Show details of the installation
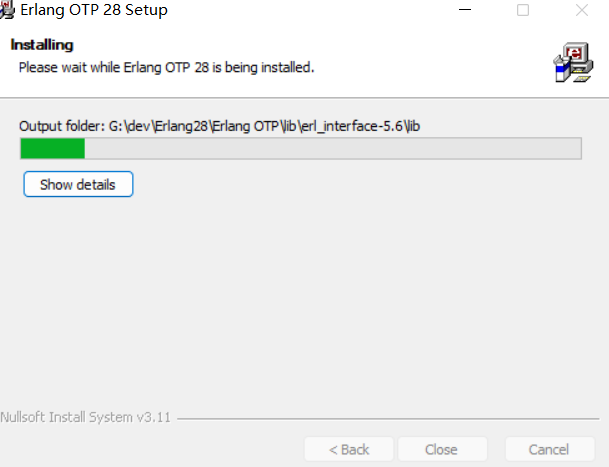The height and width of the screenshot is (467, 609). click(x=78, y=184)
